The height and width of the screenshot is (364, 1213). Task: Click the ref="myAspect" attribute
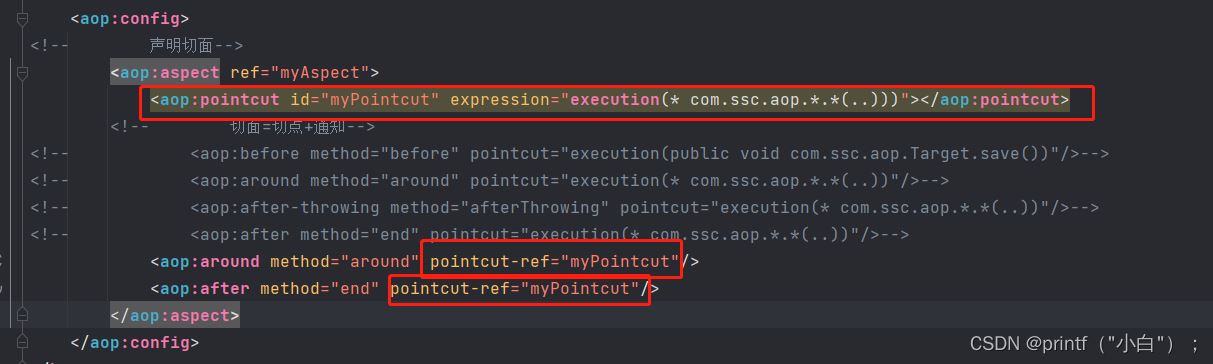pyautogui.click(x=300, y=72)
